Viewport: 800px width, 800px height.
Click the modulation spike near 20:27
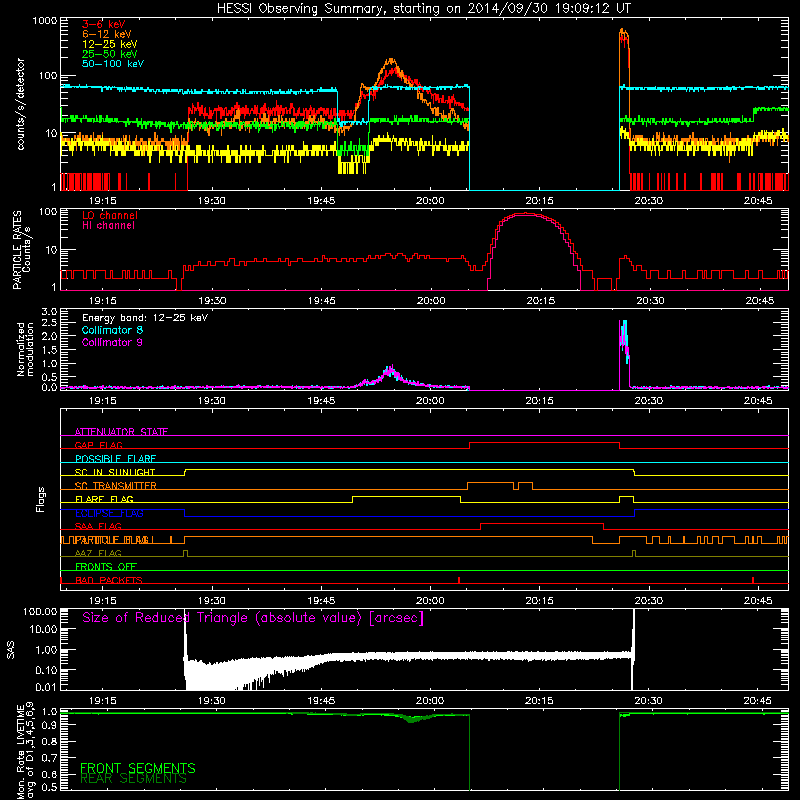coord(623,337)
